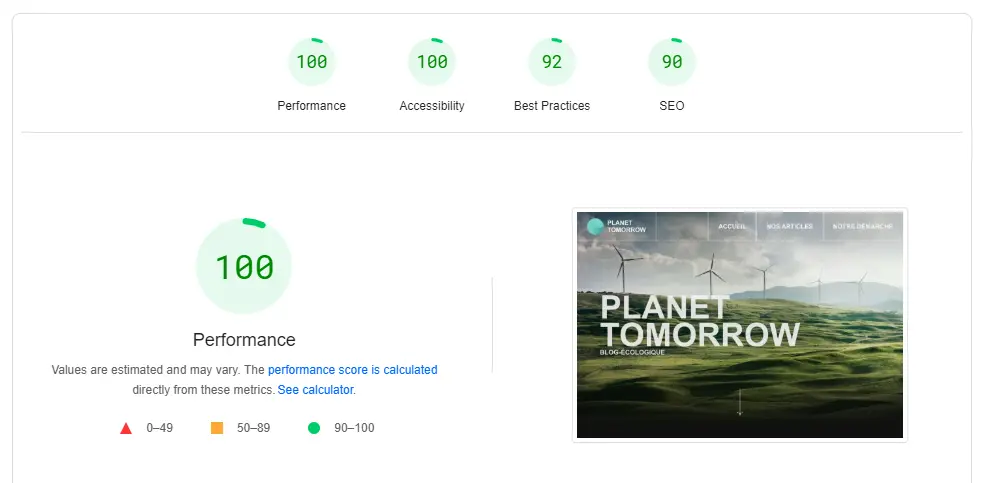Jump to the SEO category label
The image size is (989, 483).
pos(672,106)
